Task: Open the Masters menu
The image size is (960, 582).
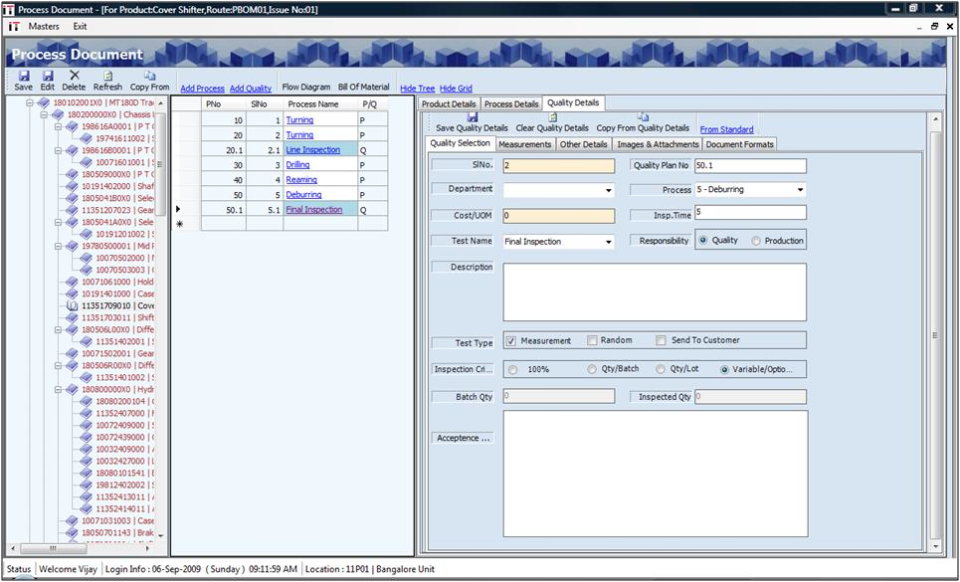Action: click(44, 26)
